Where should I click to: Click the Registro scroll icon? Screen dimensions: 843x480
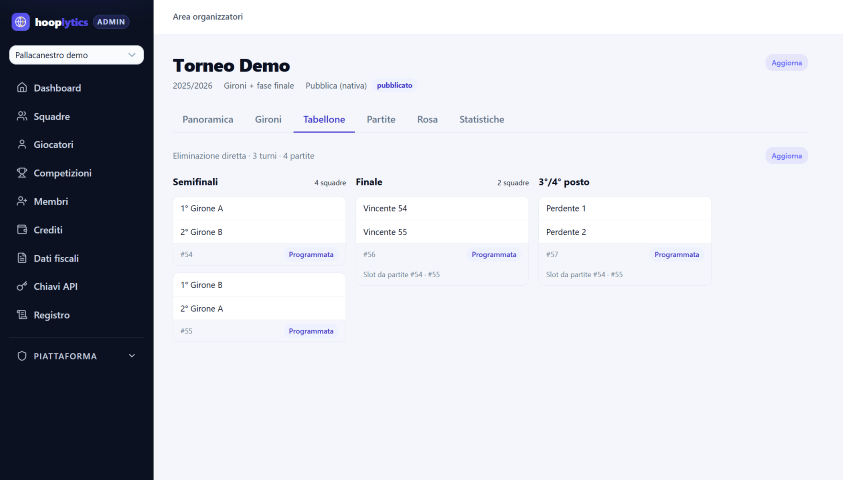pyautogui.click(x=22, y=315)
